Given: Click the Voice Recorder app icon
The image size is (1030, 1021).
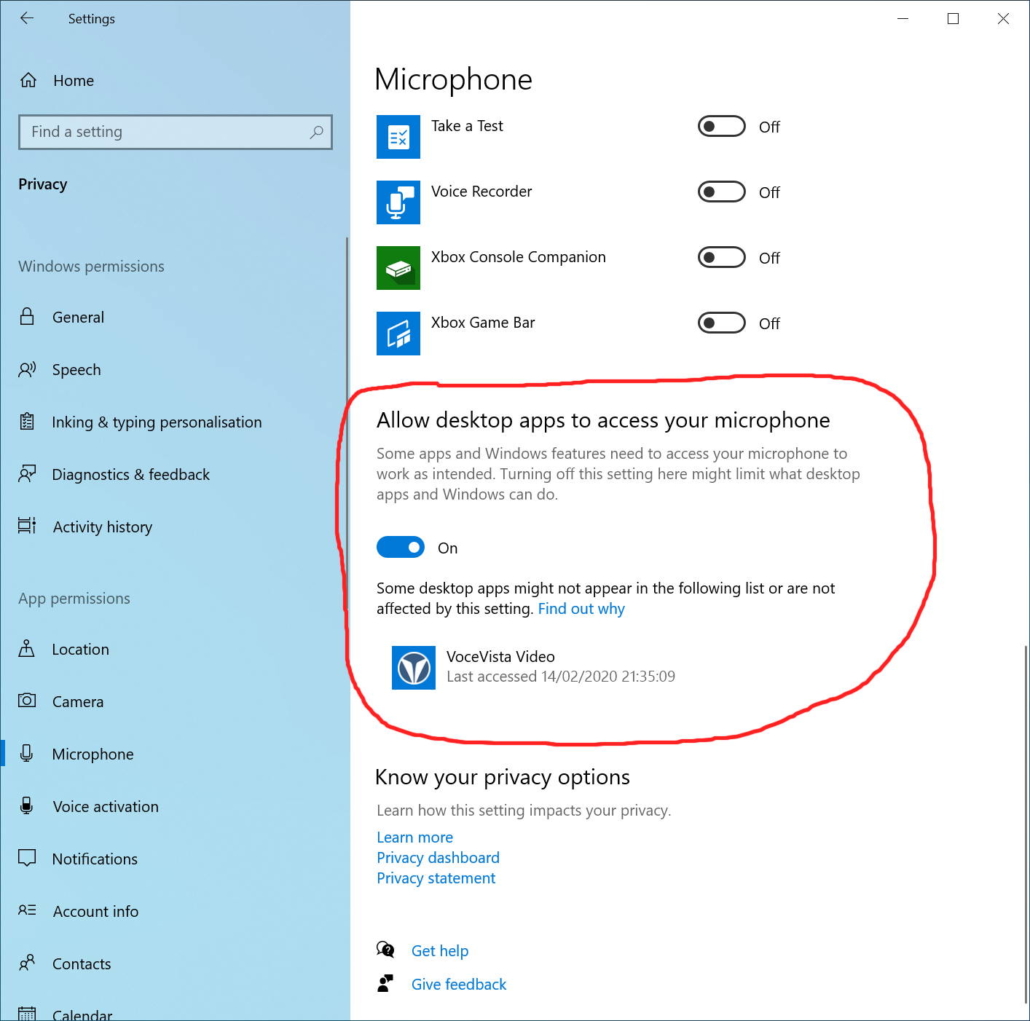Looking at the screenshot, I should click(398, 202).
